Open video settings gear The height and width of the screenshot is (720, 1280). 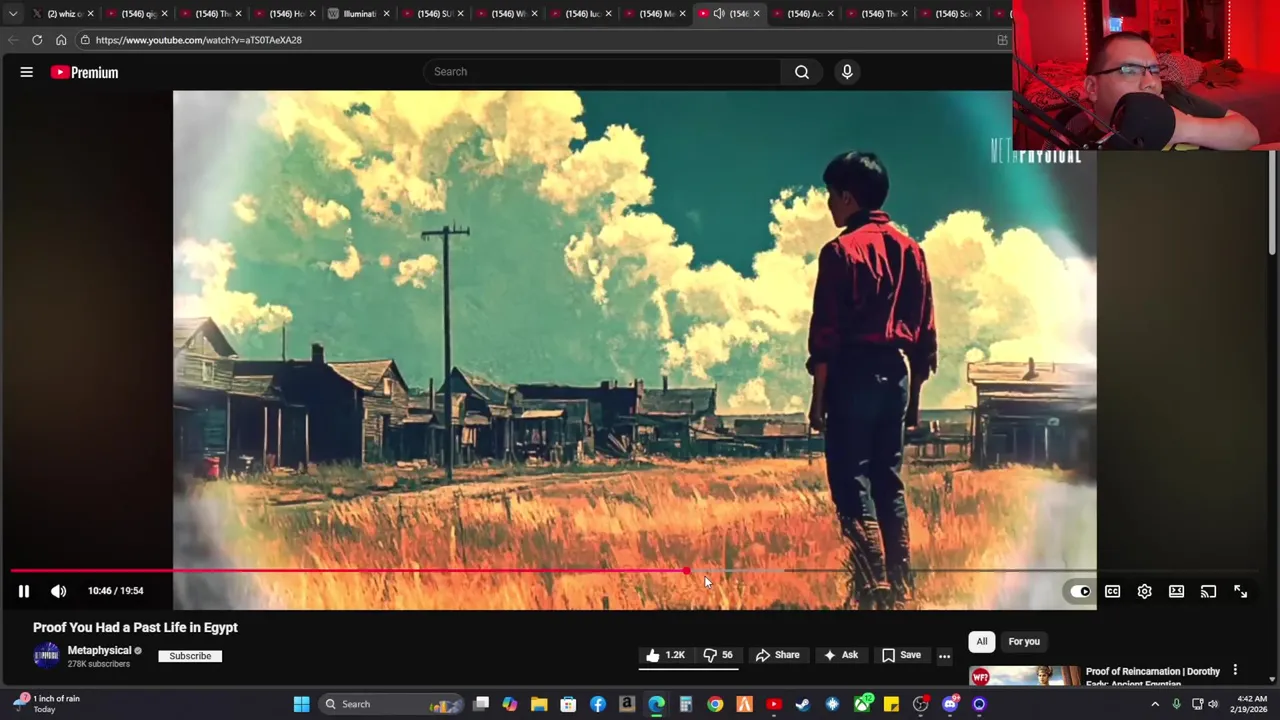tap(1144, 591)
